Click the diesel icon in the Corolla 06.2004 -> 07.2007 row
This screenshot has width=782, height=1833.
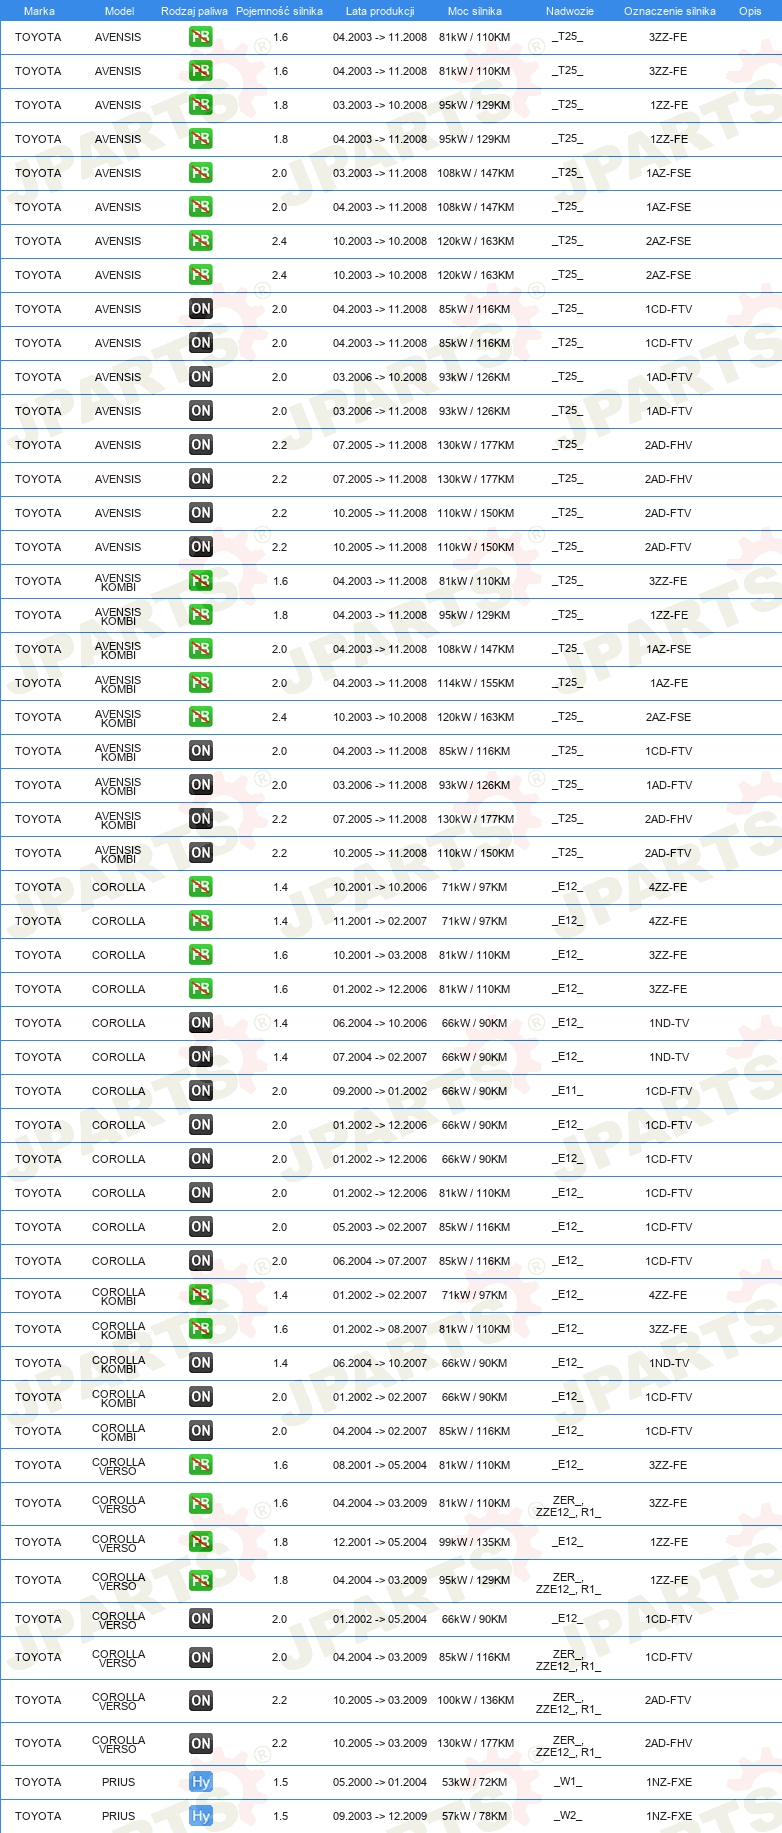201,1261
